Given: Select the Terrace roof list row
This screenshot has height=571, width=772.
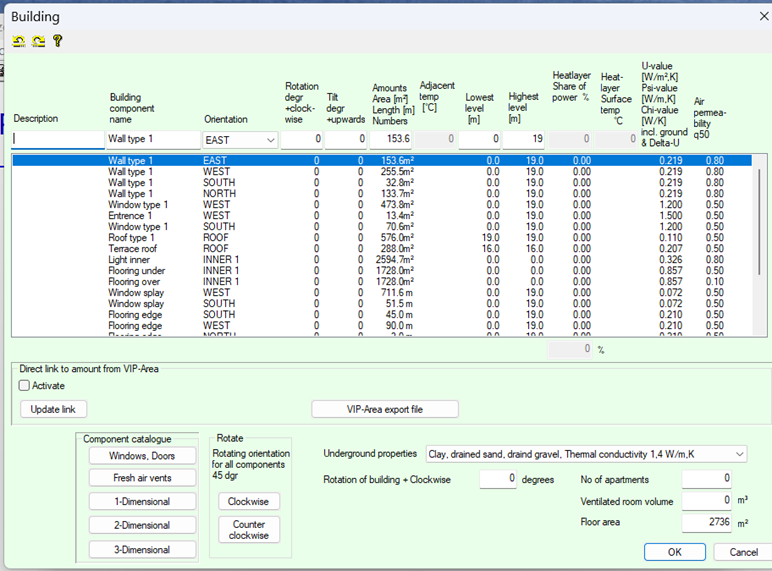Looking at the screenshot, I should click(x=130, y=248).
